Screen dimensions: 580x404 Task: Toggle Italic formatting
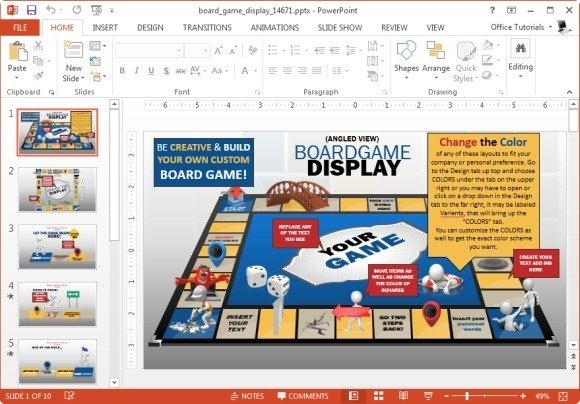tap(136, 71)
